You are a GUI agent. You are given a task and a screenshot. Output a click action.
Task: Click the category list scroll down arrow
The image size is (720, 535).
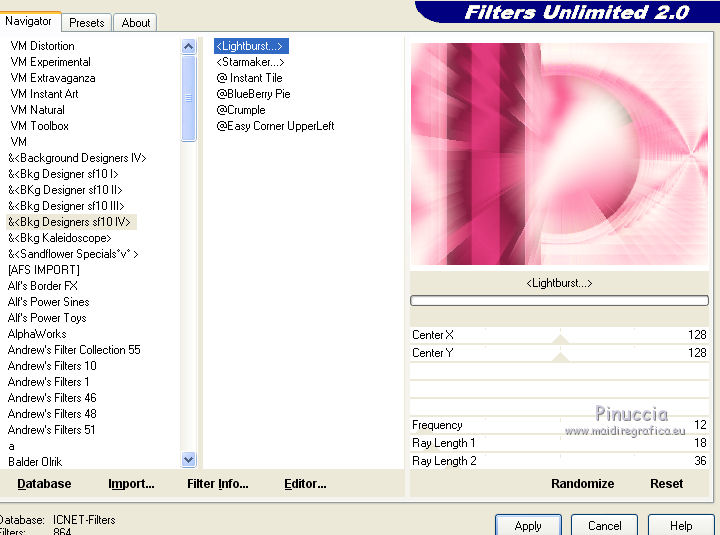[x=189, y=459]
